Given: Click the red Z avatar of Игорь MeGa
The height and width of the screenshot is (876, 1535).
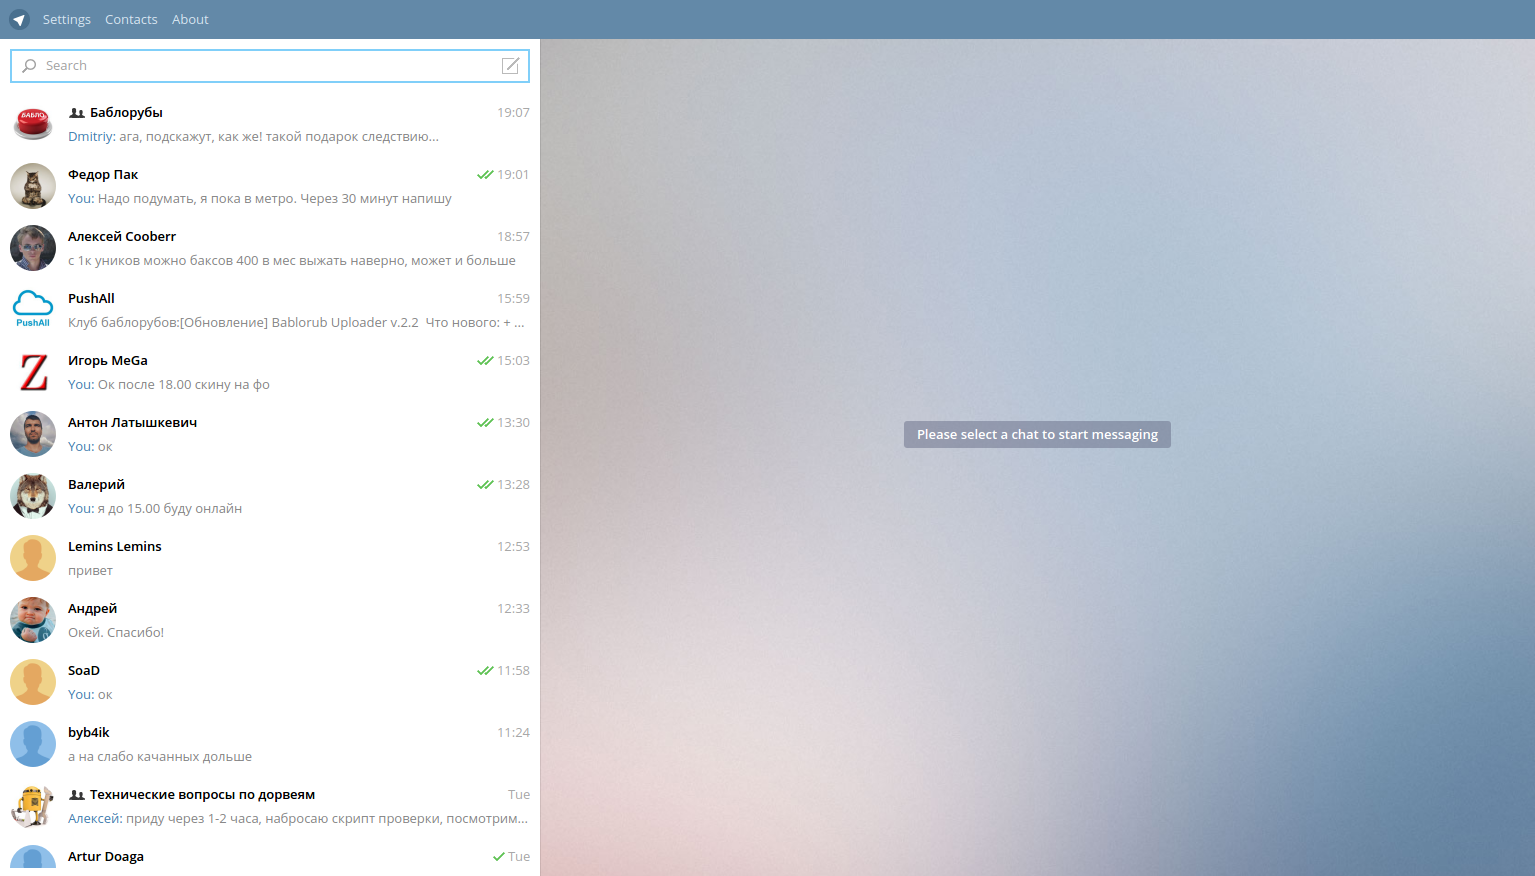Looking at the screenshot, I should point(33,372).
